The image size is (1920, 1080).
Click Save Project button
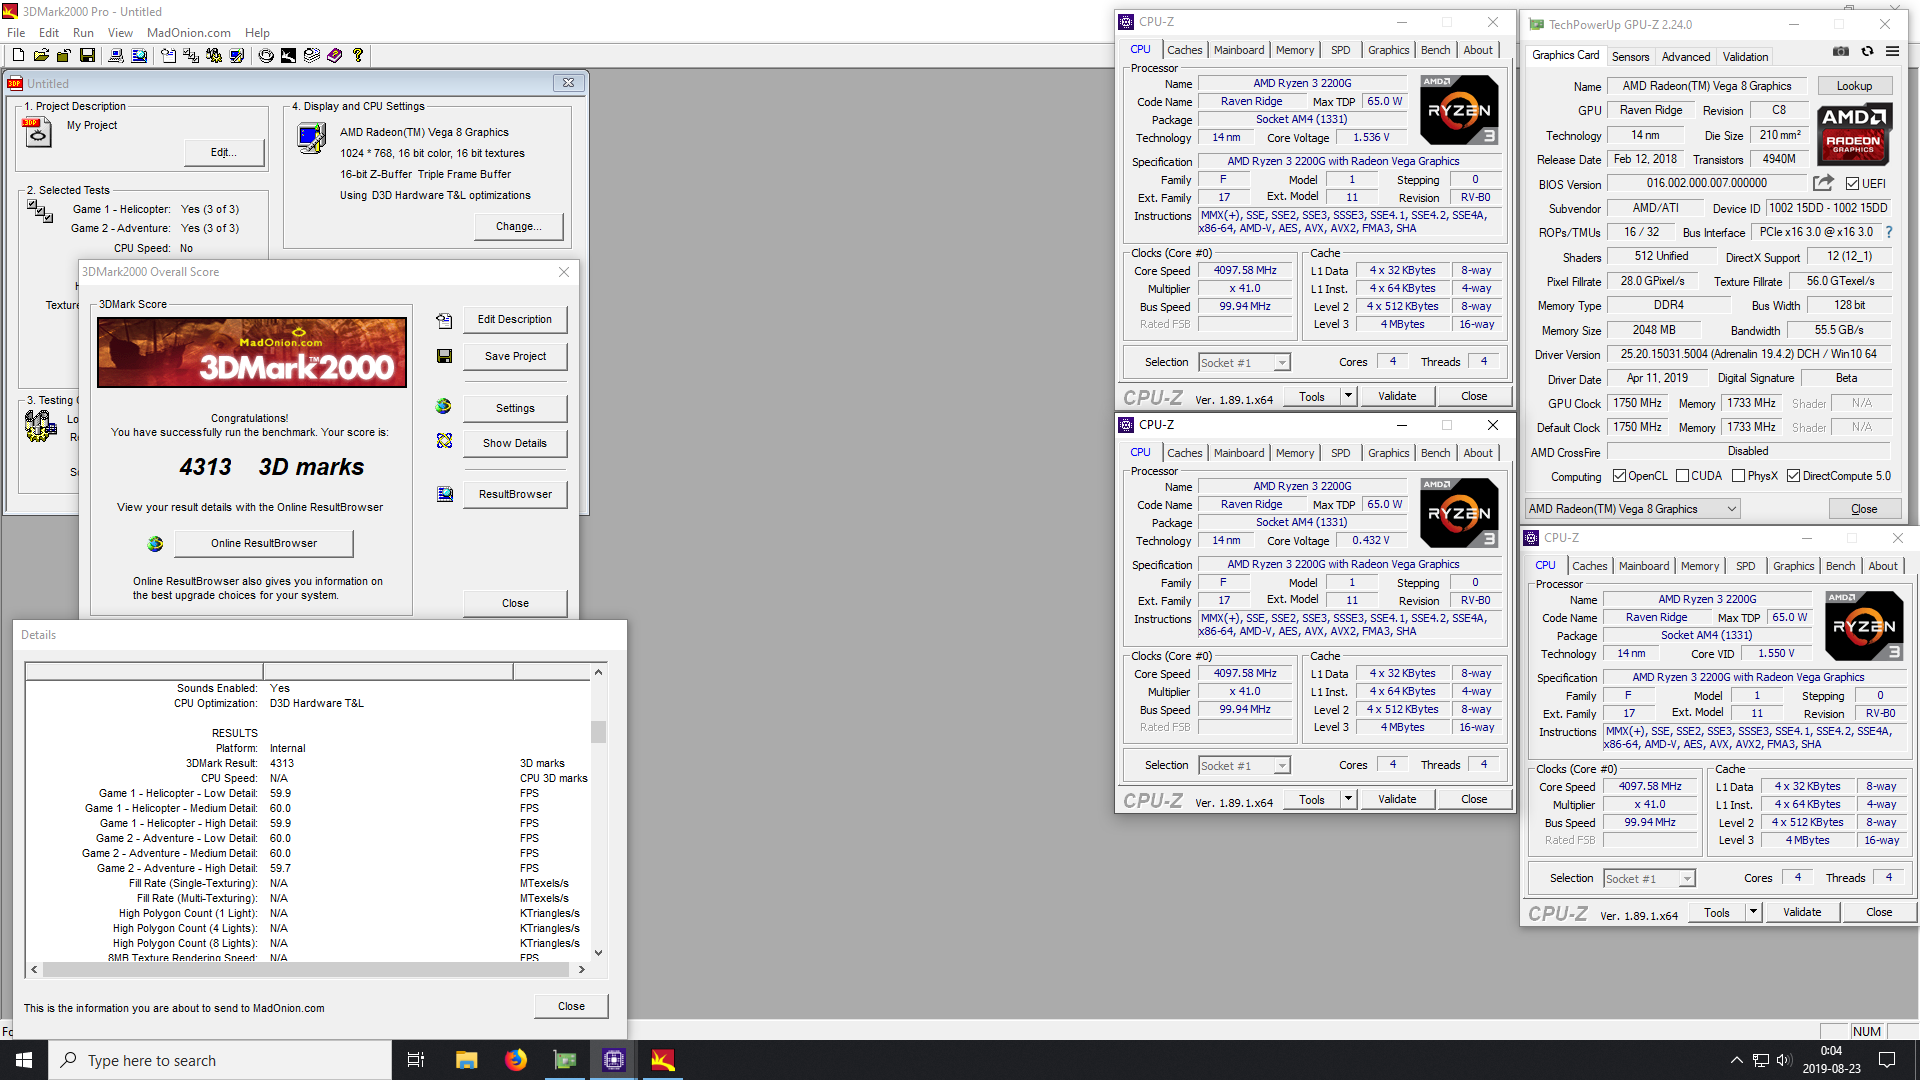tap(515, 357)
